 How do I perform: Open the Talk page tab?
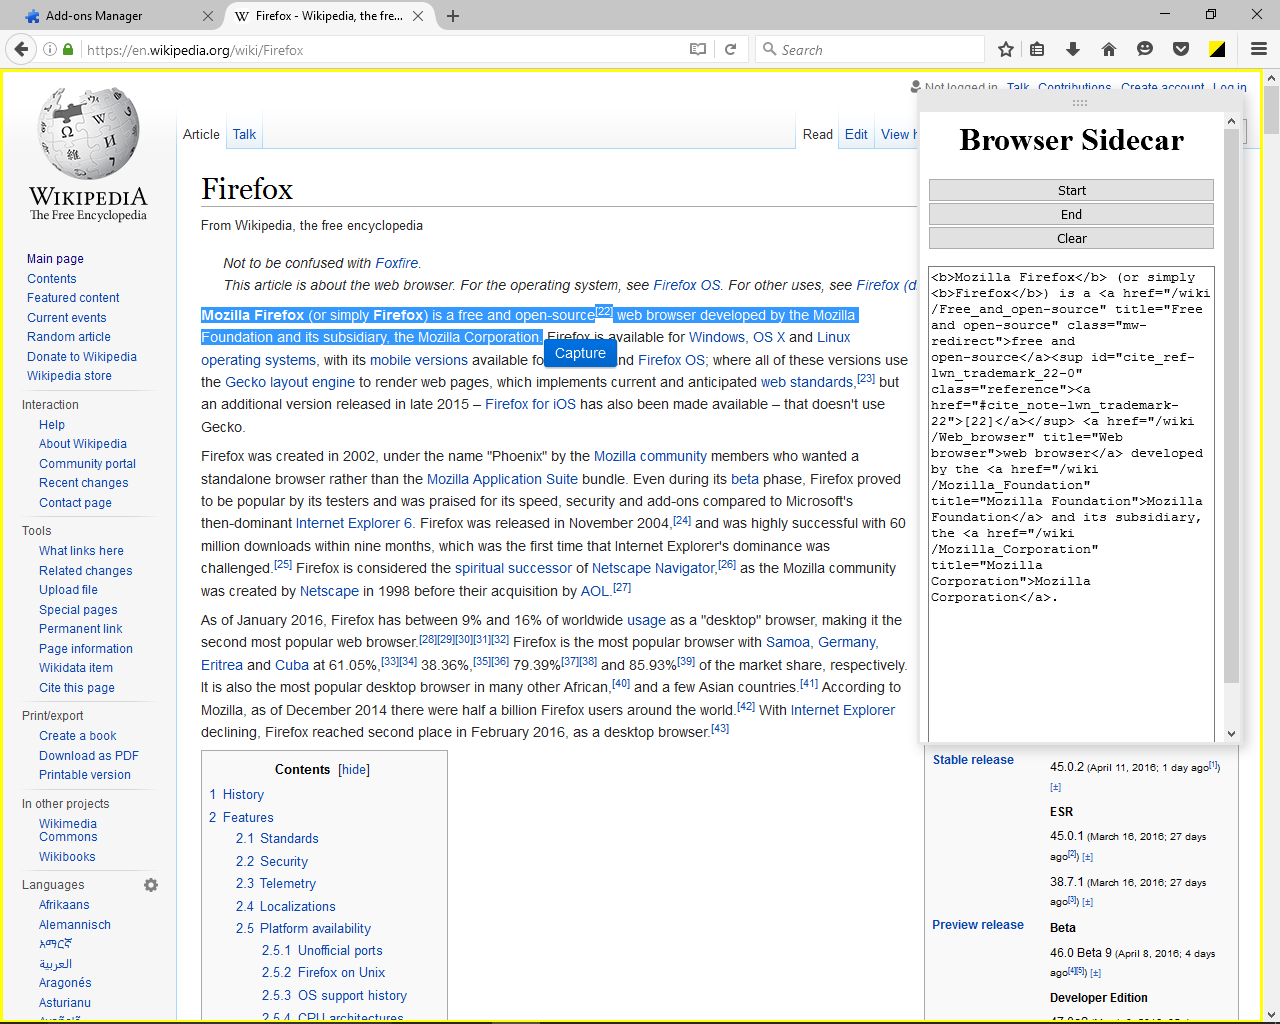(x=244, y=134)
